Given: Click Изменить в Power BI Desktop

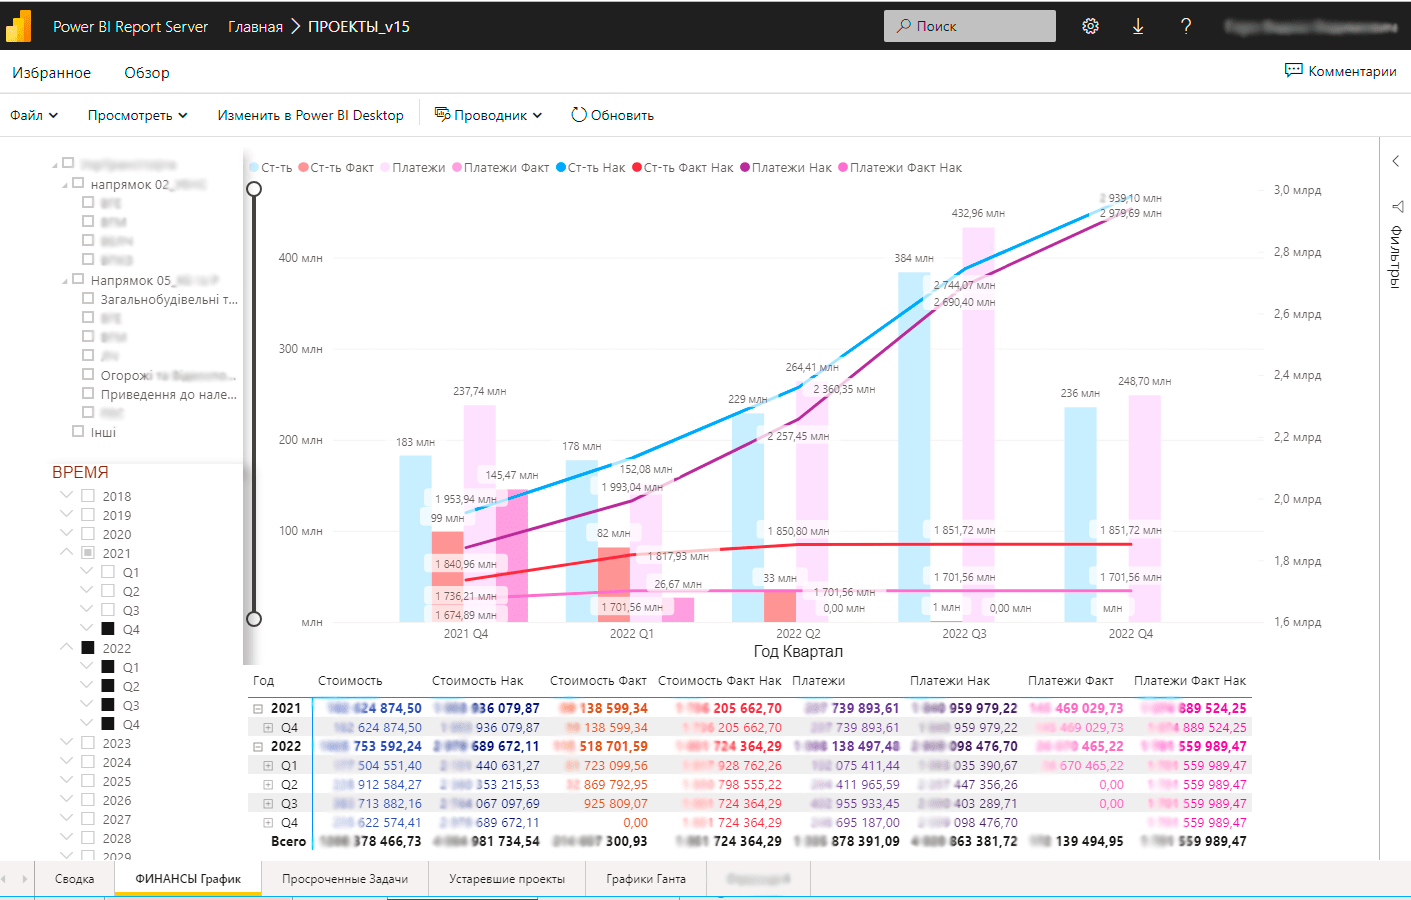Looking at the screenshot, I should pyautogui.click(x=310, y=115).
